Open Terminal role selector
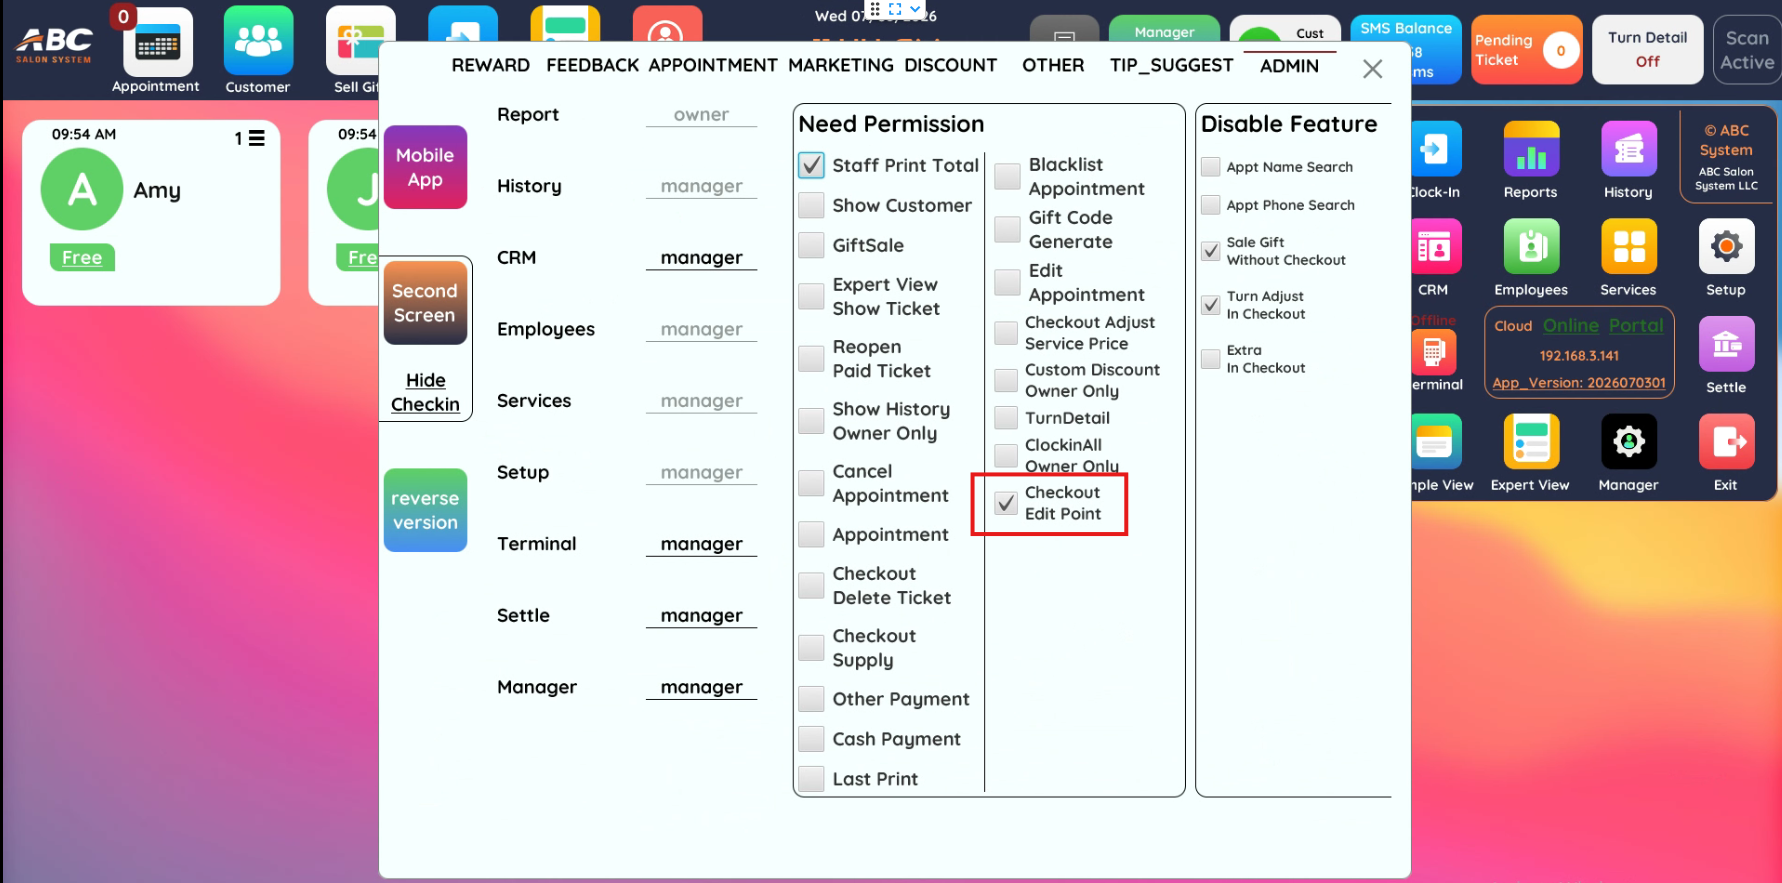The height and width of the screenshot is (883, 1782). coord(701,544)
